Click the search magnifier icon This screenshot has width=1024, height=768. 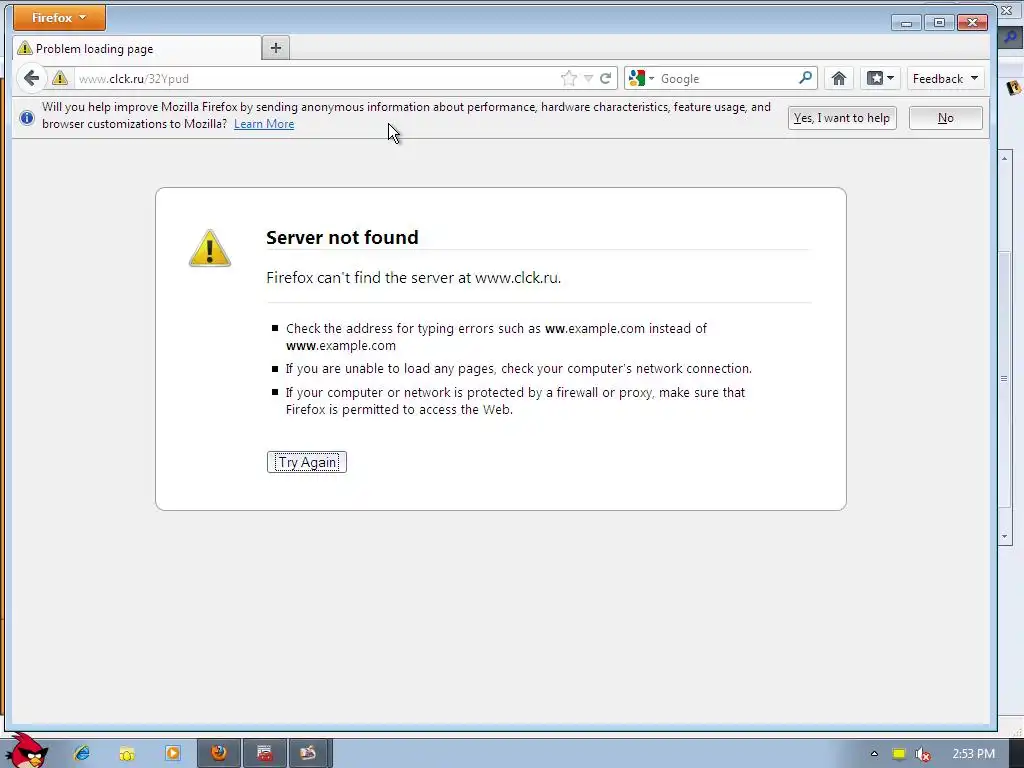(x=806, y=78)
